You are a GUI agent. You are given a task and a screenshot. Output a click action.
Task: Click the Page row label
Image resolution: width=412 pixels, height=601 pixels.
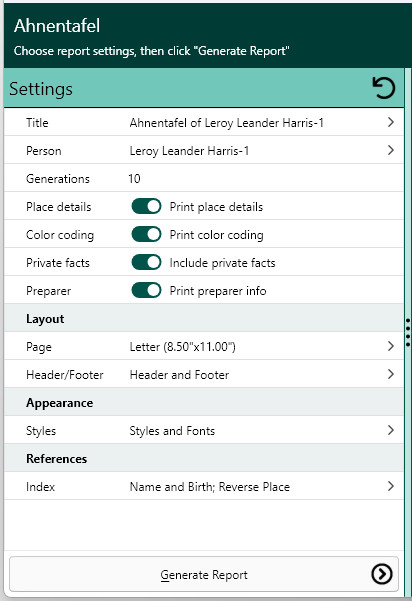coord(39,347)
